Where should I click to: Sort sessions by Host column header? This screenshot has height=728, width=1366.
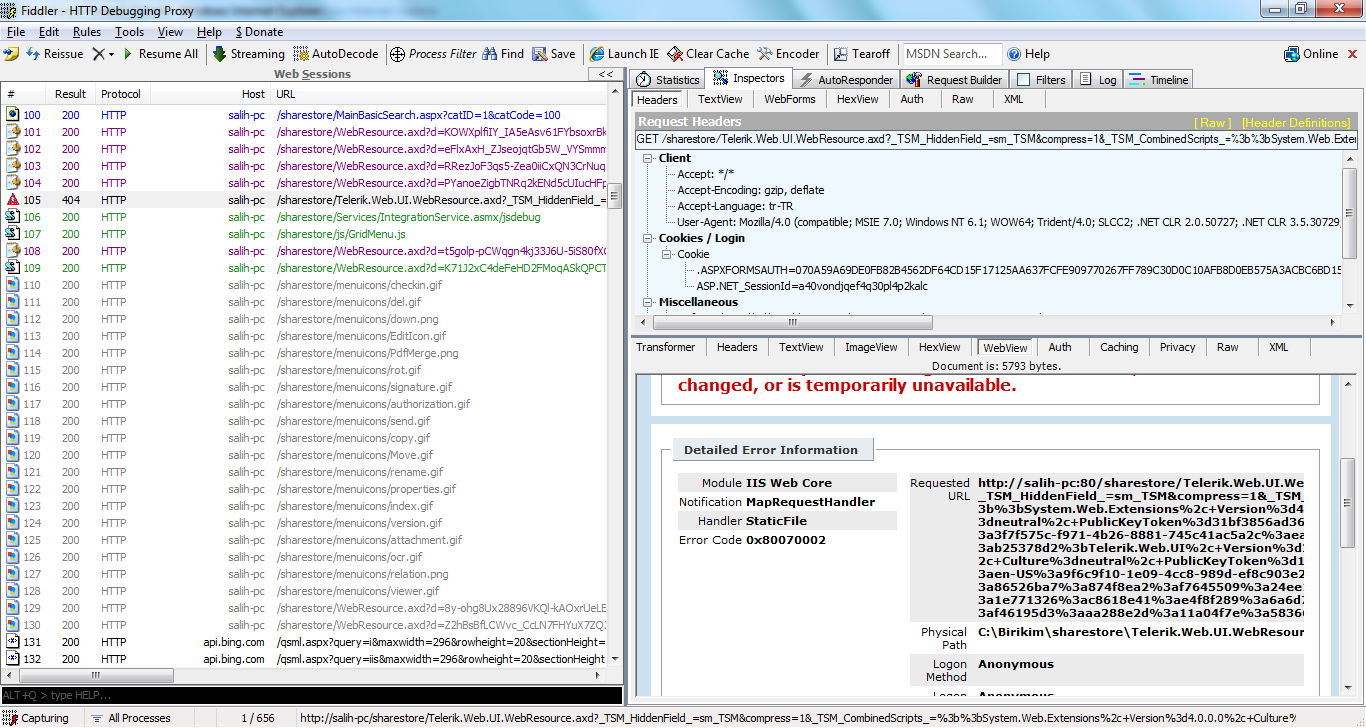[x=209, y=94]
